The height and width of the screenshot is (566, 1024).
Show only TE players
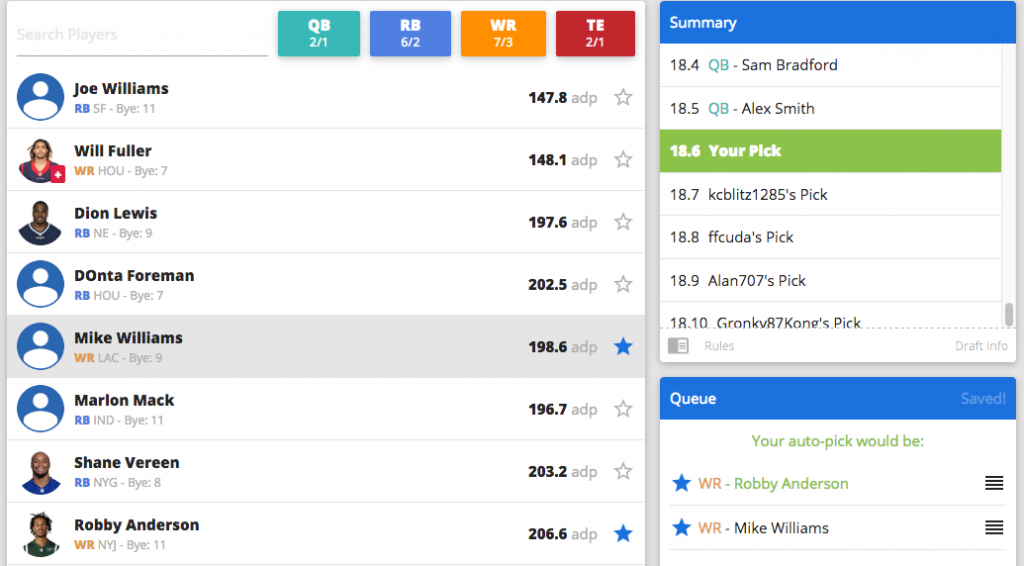[595, 34]
